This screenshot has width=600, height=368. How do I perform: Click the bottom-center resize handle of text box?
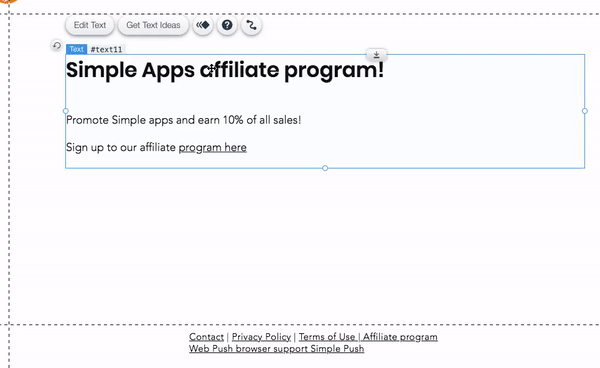(x=325, y=168)
